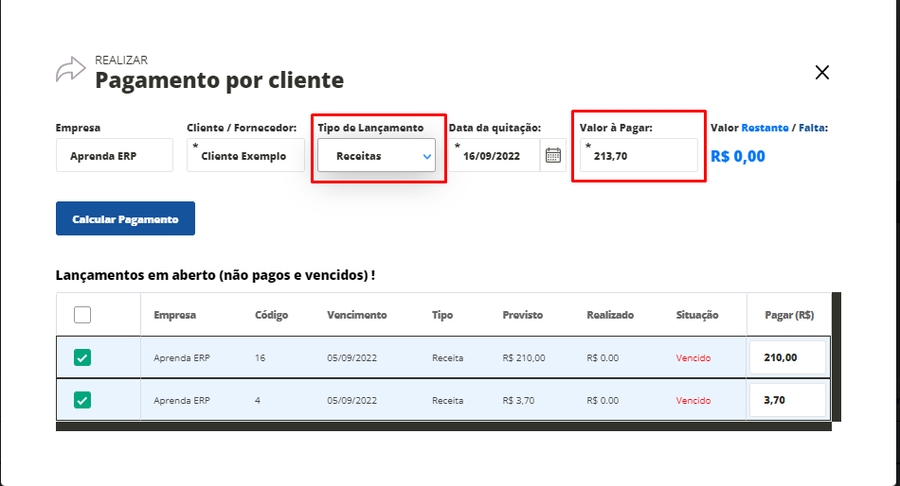900x486 pixels.
Task: Click the Vencido status in first row
Action: (693, 357)
